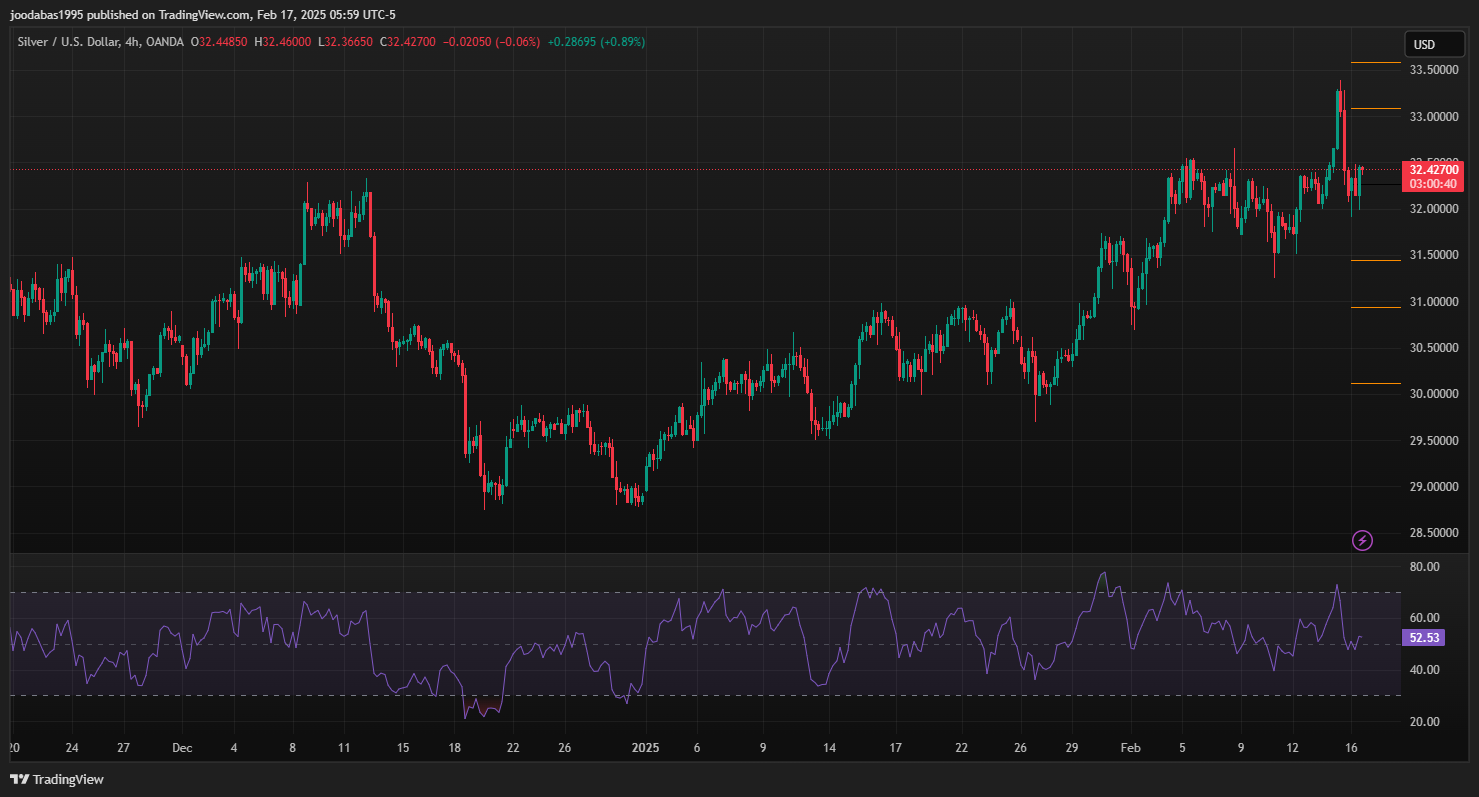Viewport: 1479px width, 797px height.
Task: Click the purple lightning bolt icon
Action: coord(1362,541)
